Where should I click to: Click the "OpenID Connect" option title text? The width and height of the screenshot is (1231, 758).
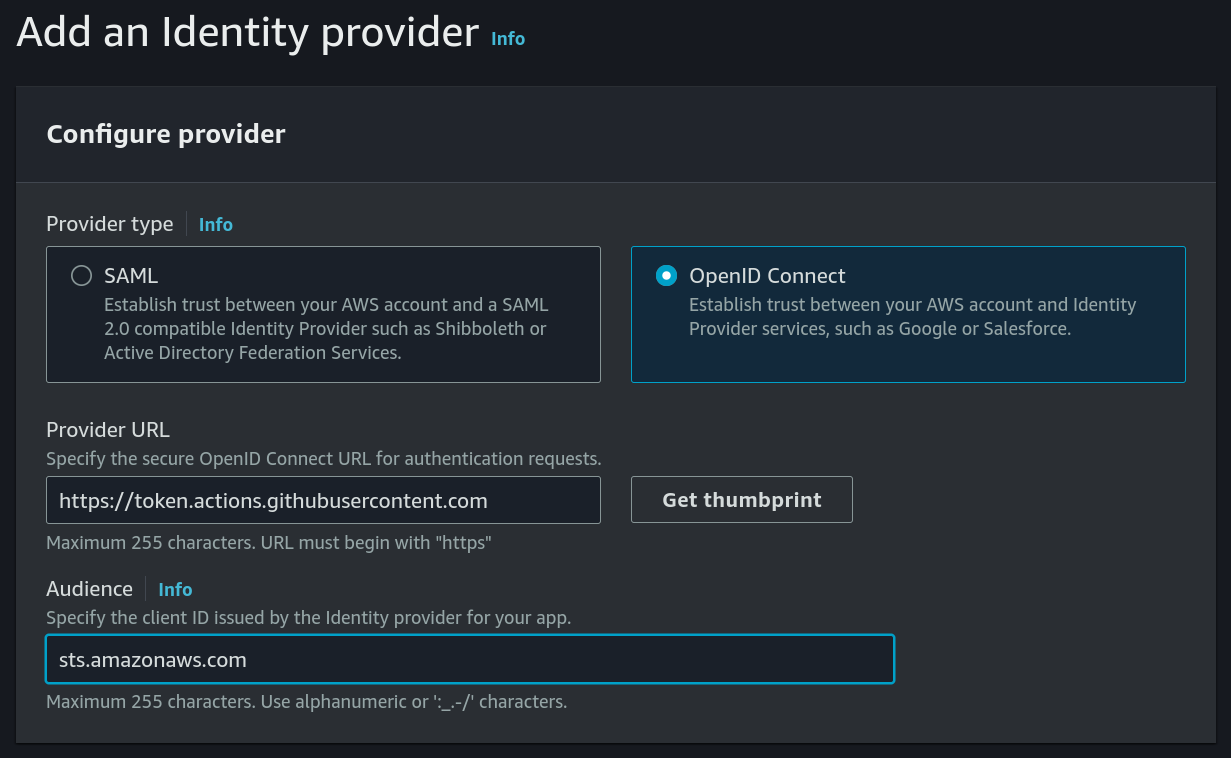(767, 276)
